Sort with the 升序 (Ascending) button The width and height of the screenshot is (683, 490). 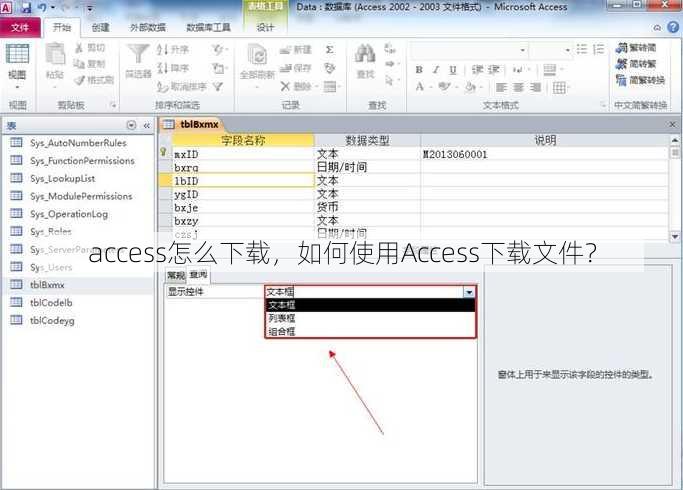(173, 50)
